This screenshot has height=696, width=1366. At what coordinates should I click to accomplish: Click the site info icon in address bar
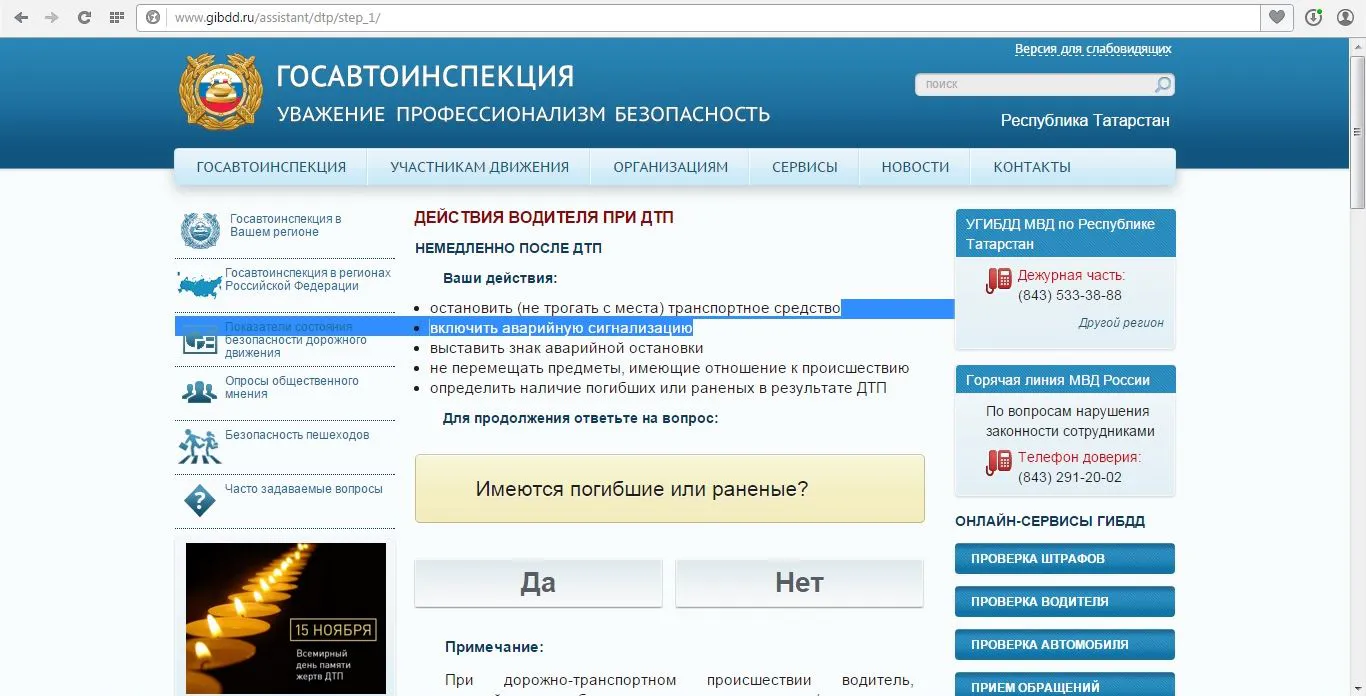point(153,17)
